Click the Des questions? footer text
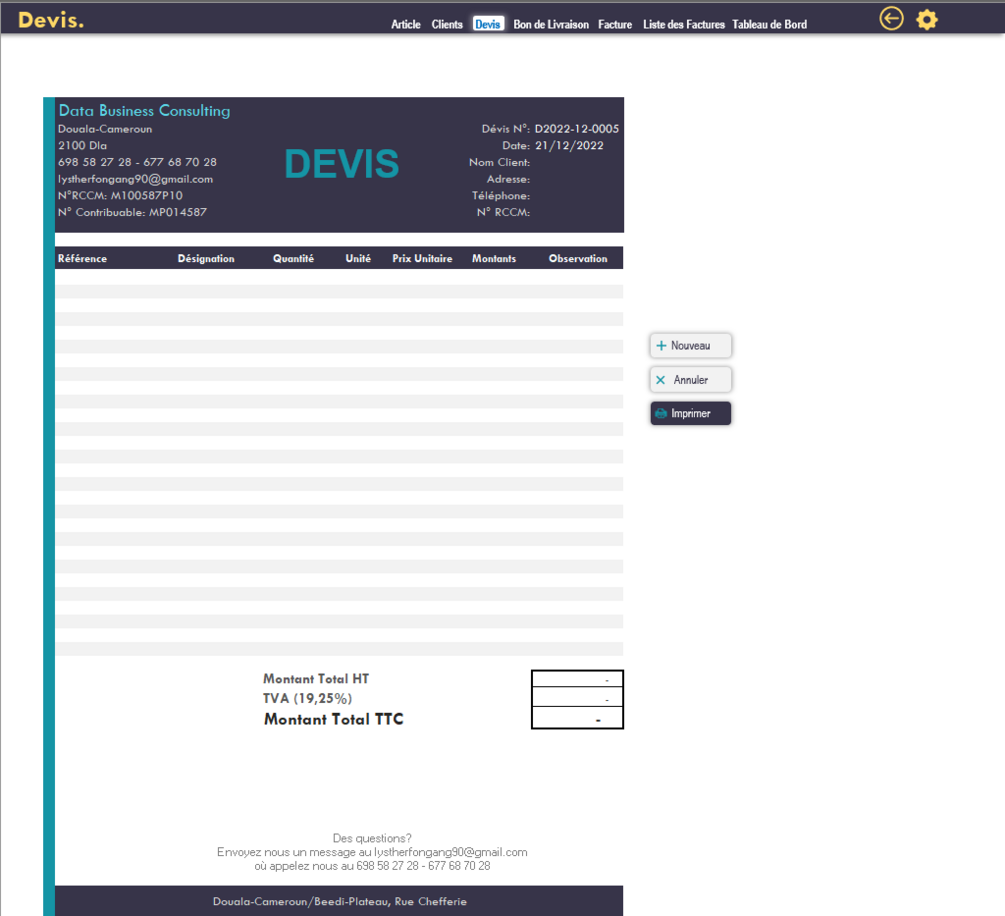 (372, 838)
